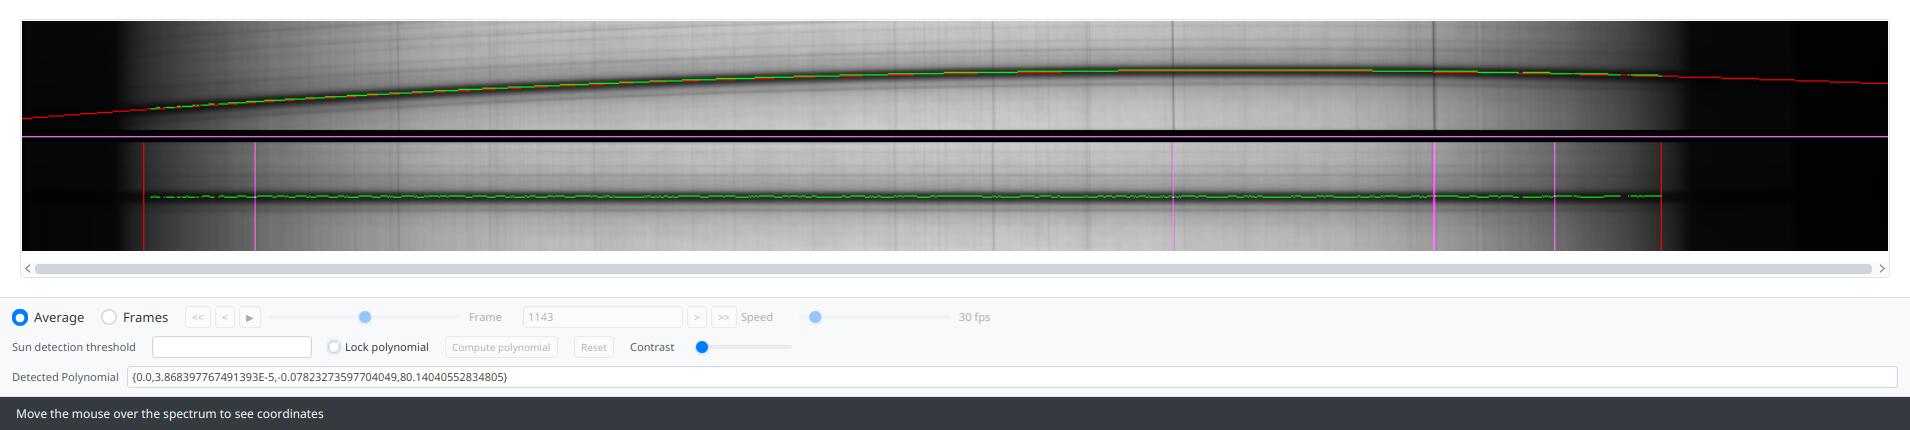Click the Detected Polynomial text field
Screen dimensions: 1910x430
(x=1012, y=377)
